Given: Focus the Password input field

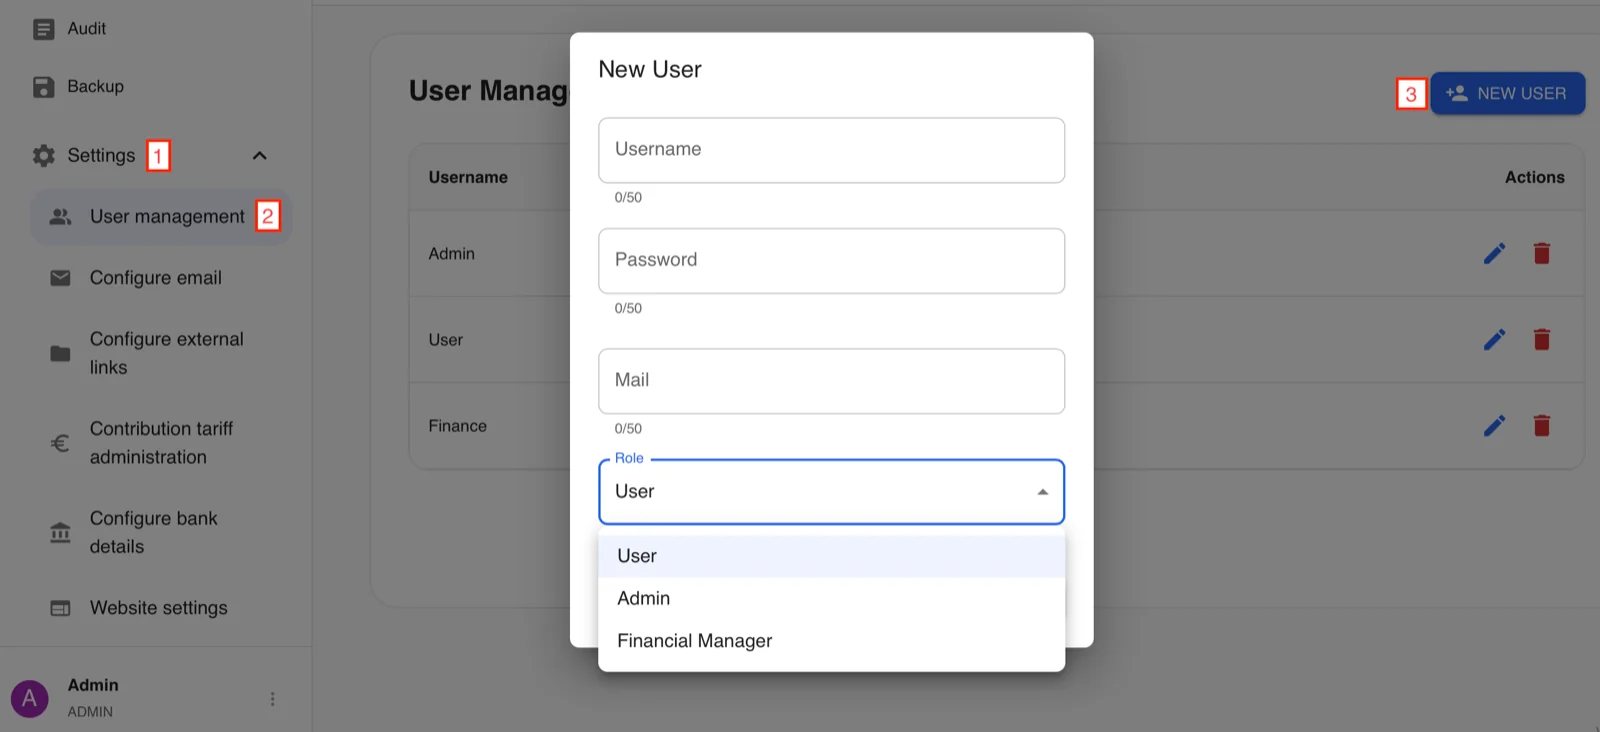Looking at the screenshot, I should (x=831, y=261).
